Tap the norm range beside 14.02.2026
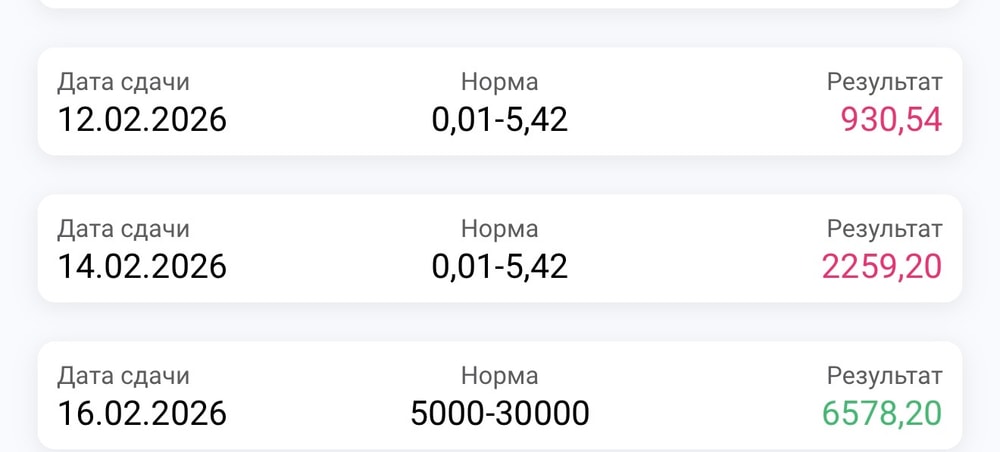 pos(499,266)
